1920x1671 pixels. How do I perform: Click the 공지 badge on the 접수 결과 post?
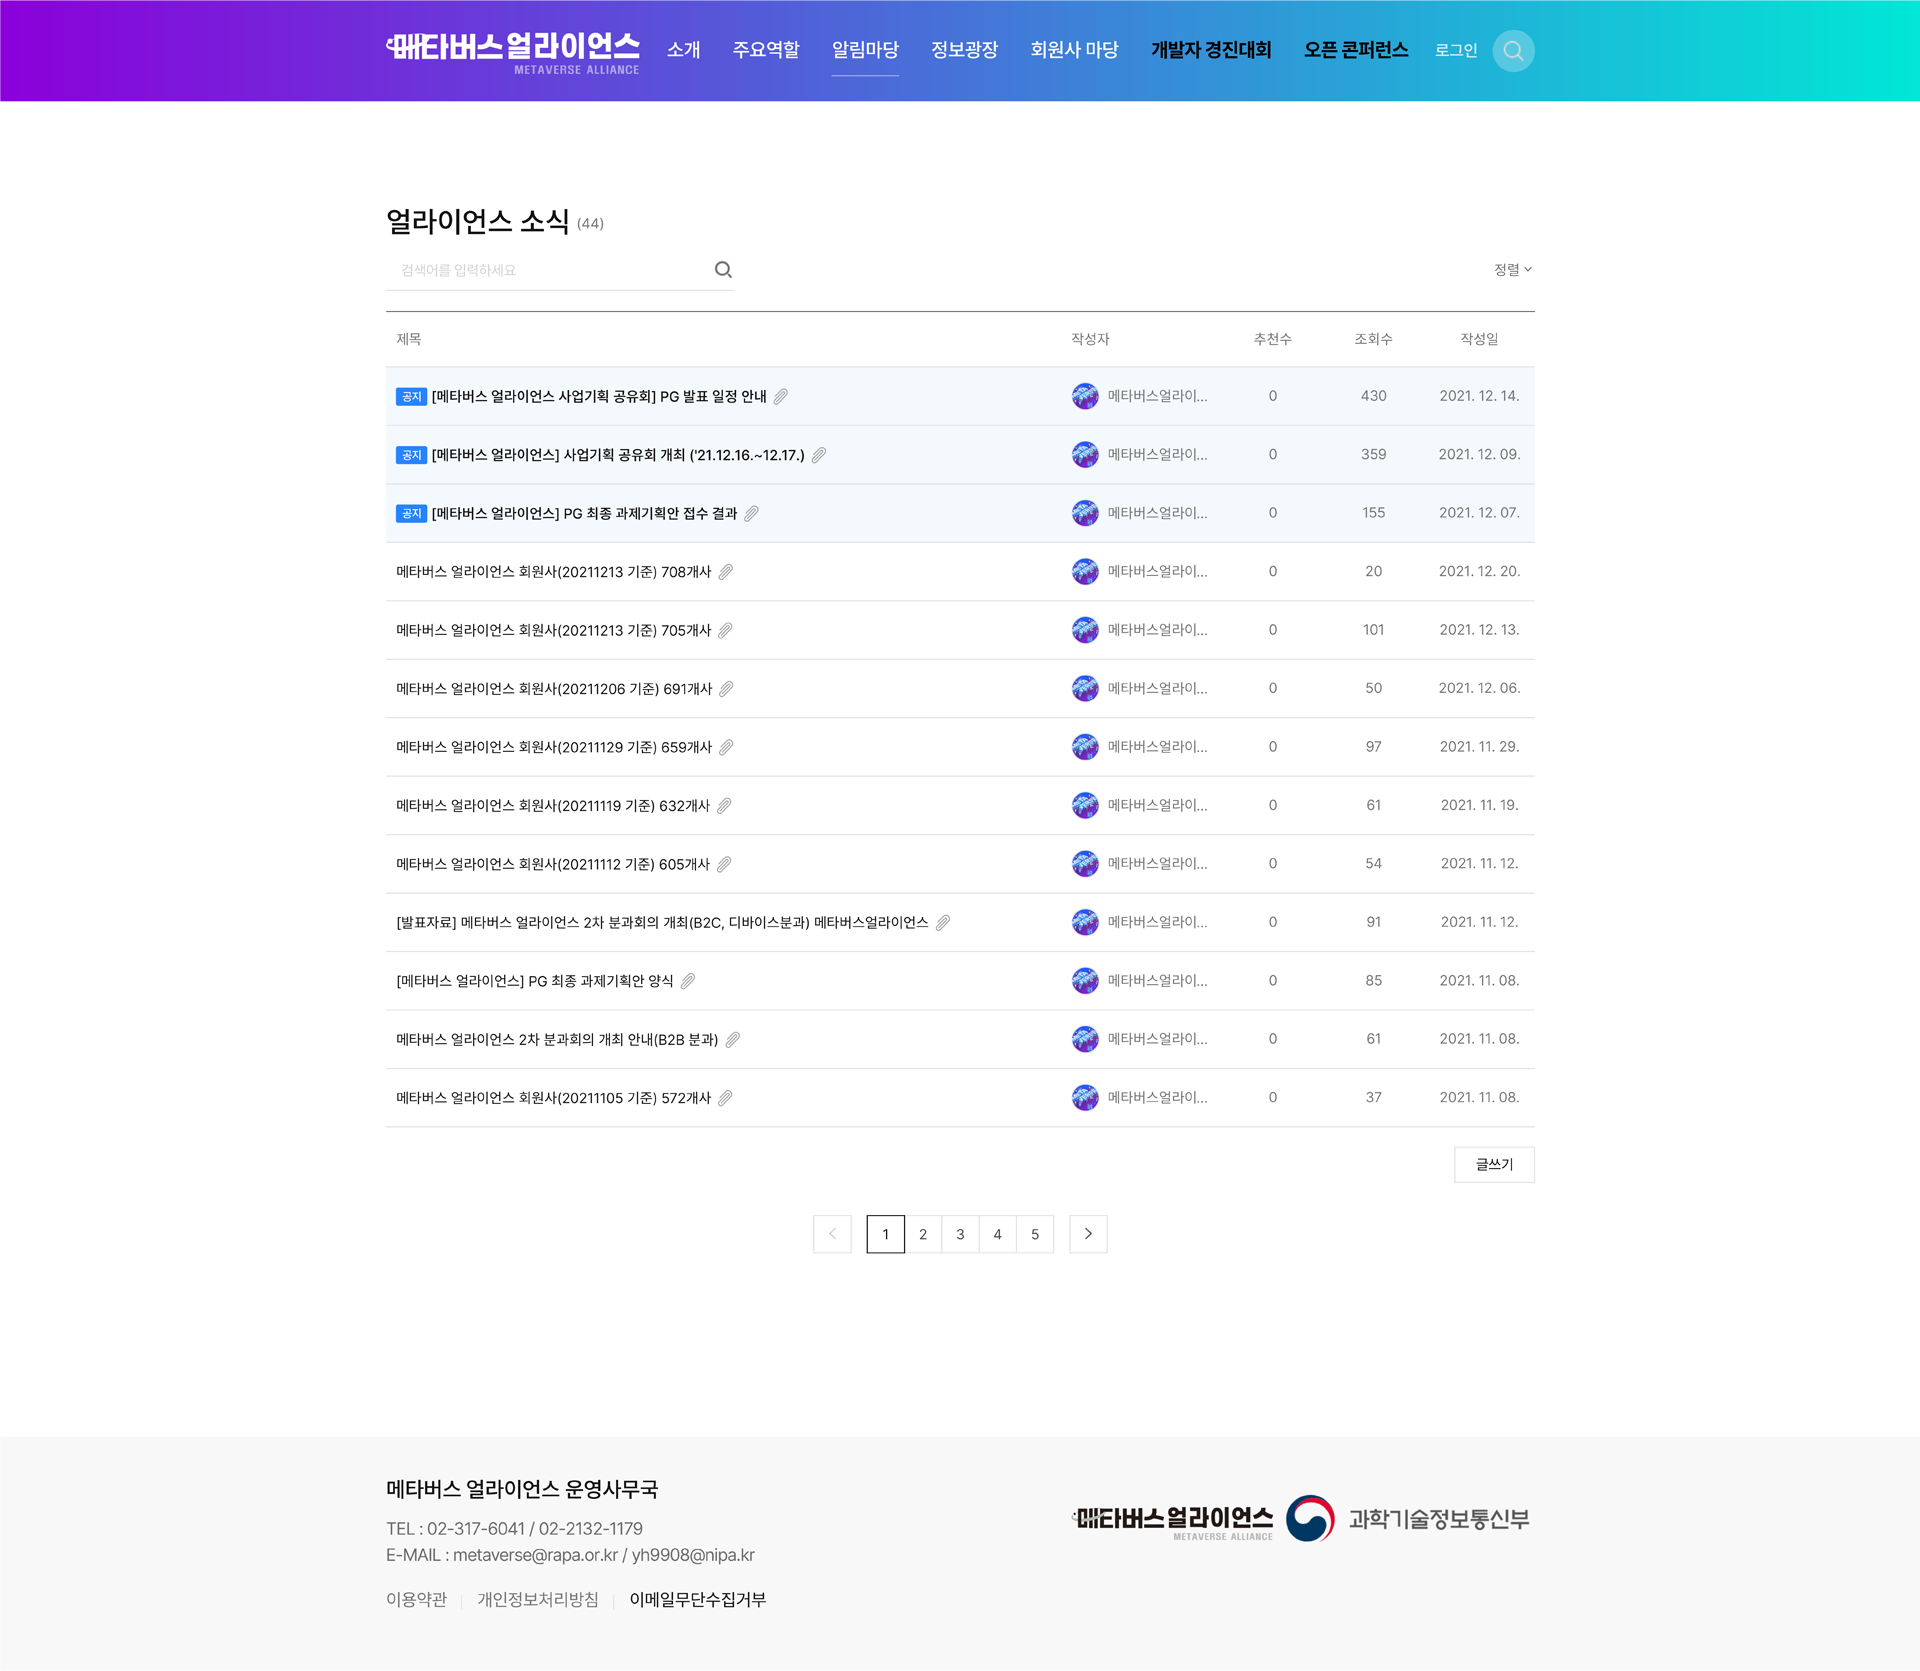click(411, 514)
